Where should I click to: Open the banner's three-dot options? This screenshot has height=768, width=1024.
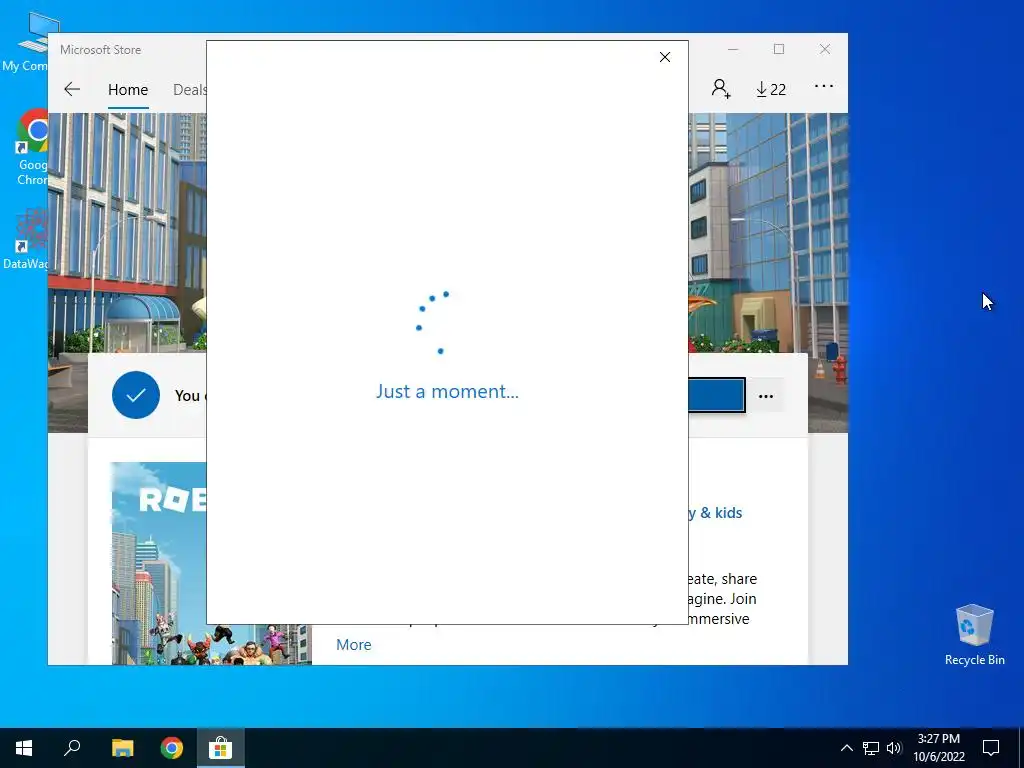coord(766,396)
